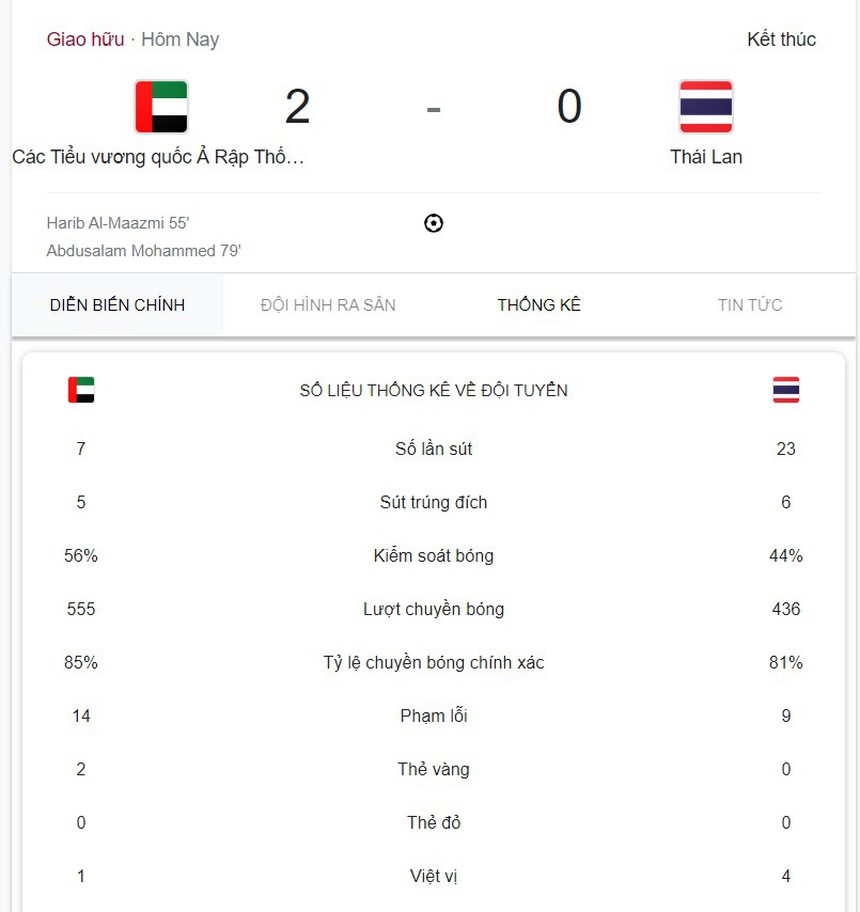Click the statistics section heading text
This screenshot has height=912, width=860.
pyautogui.click(x=433, y=390)
